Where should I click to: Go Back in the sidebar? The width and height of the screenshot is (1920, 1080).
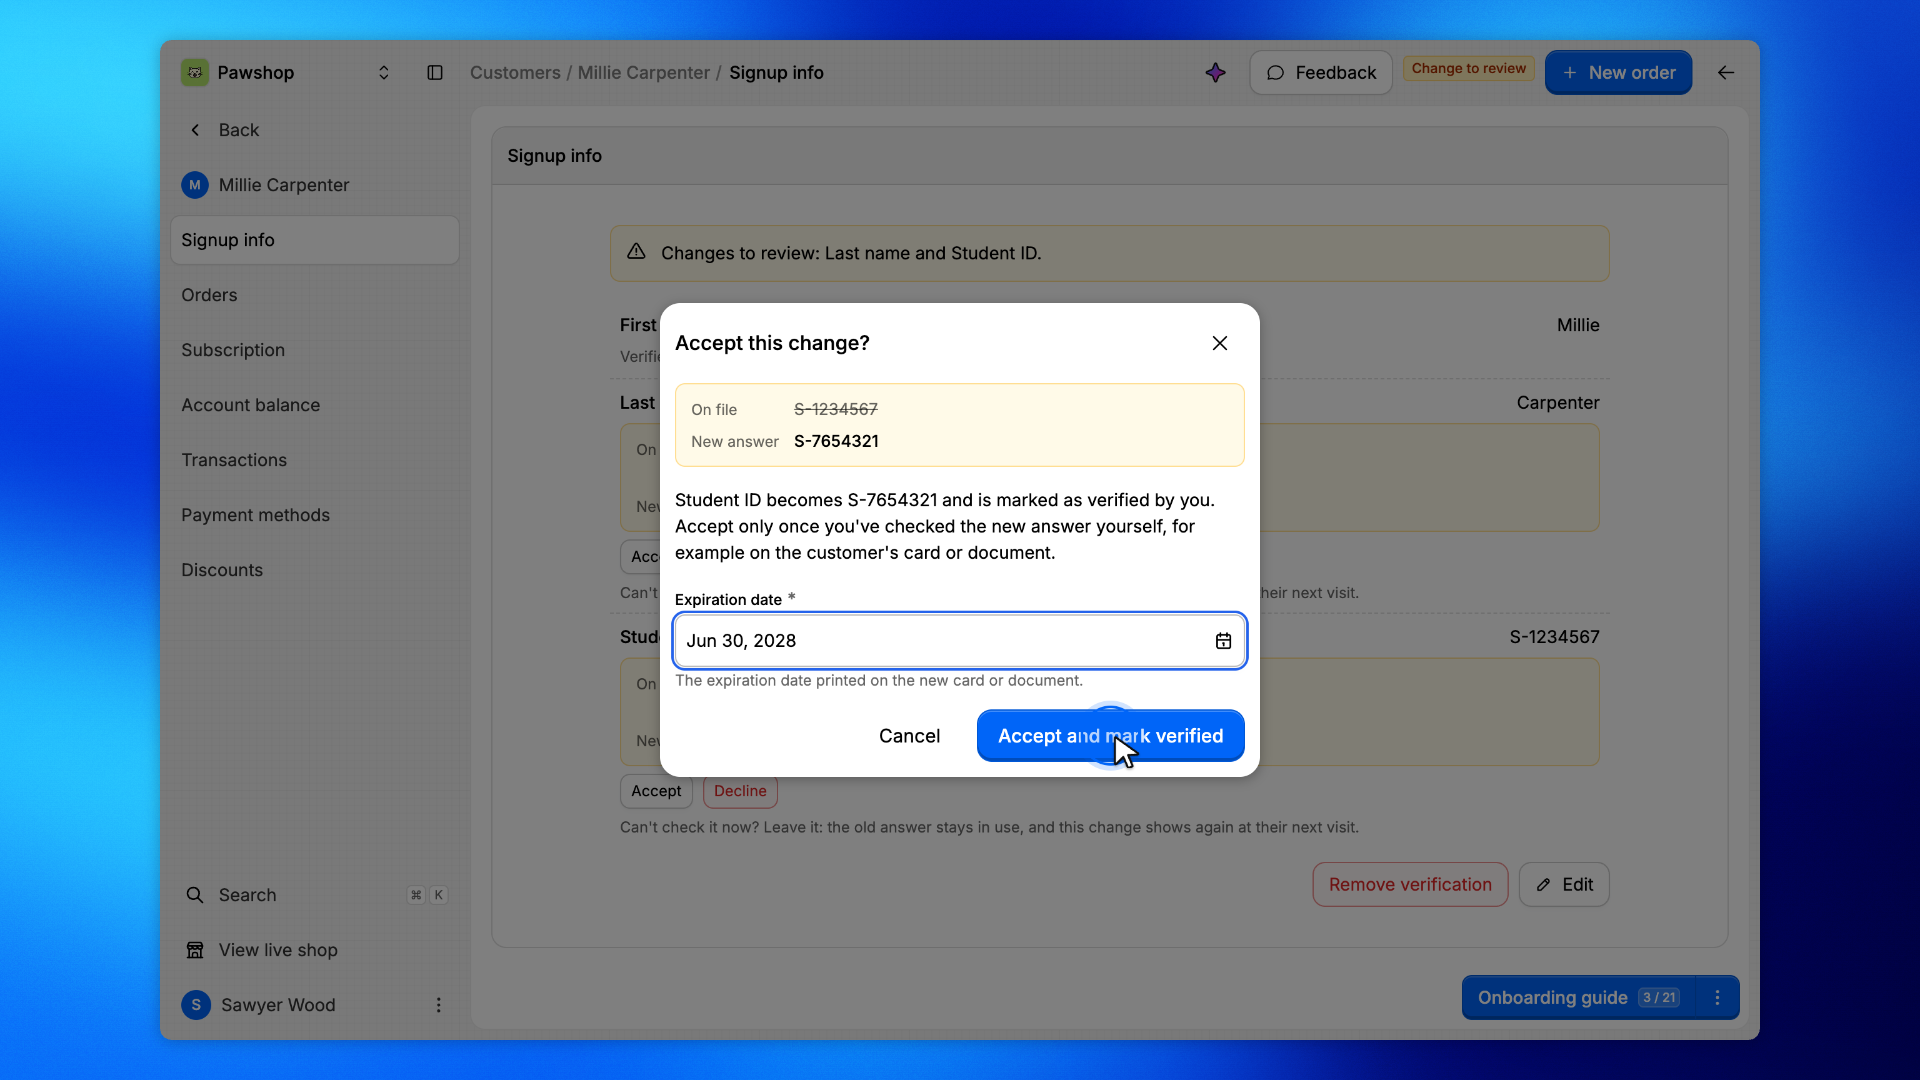point(224,130)
